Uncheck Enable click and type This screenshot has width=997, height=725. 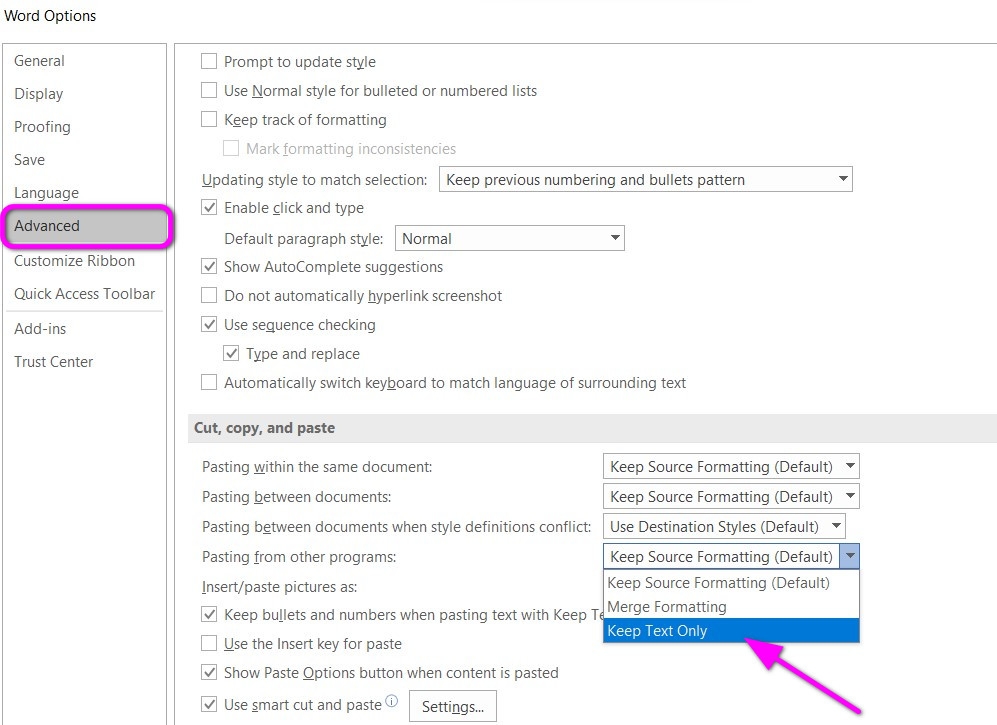[x=209, y=208]
